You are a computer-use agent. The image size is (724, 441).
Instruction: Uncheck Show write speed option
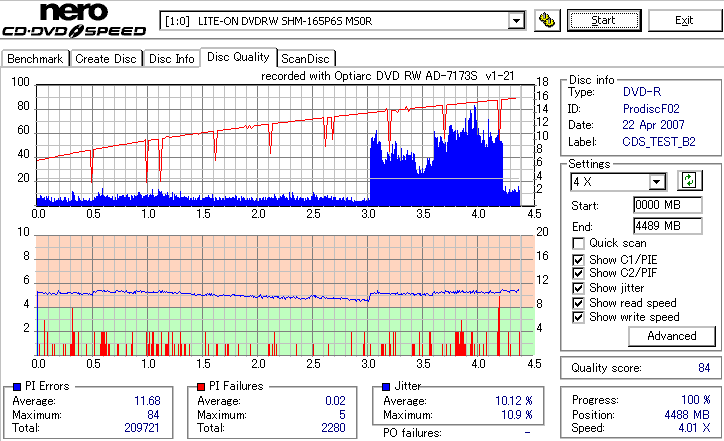[x=578, y=317]
